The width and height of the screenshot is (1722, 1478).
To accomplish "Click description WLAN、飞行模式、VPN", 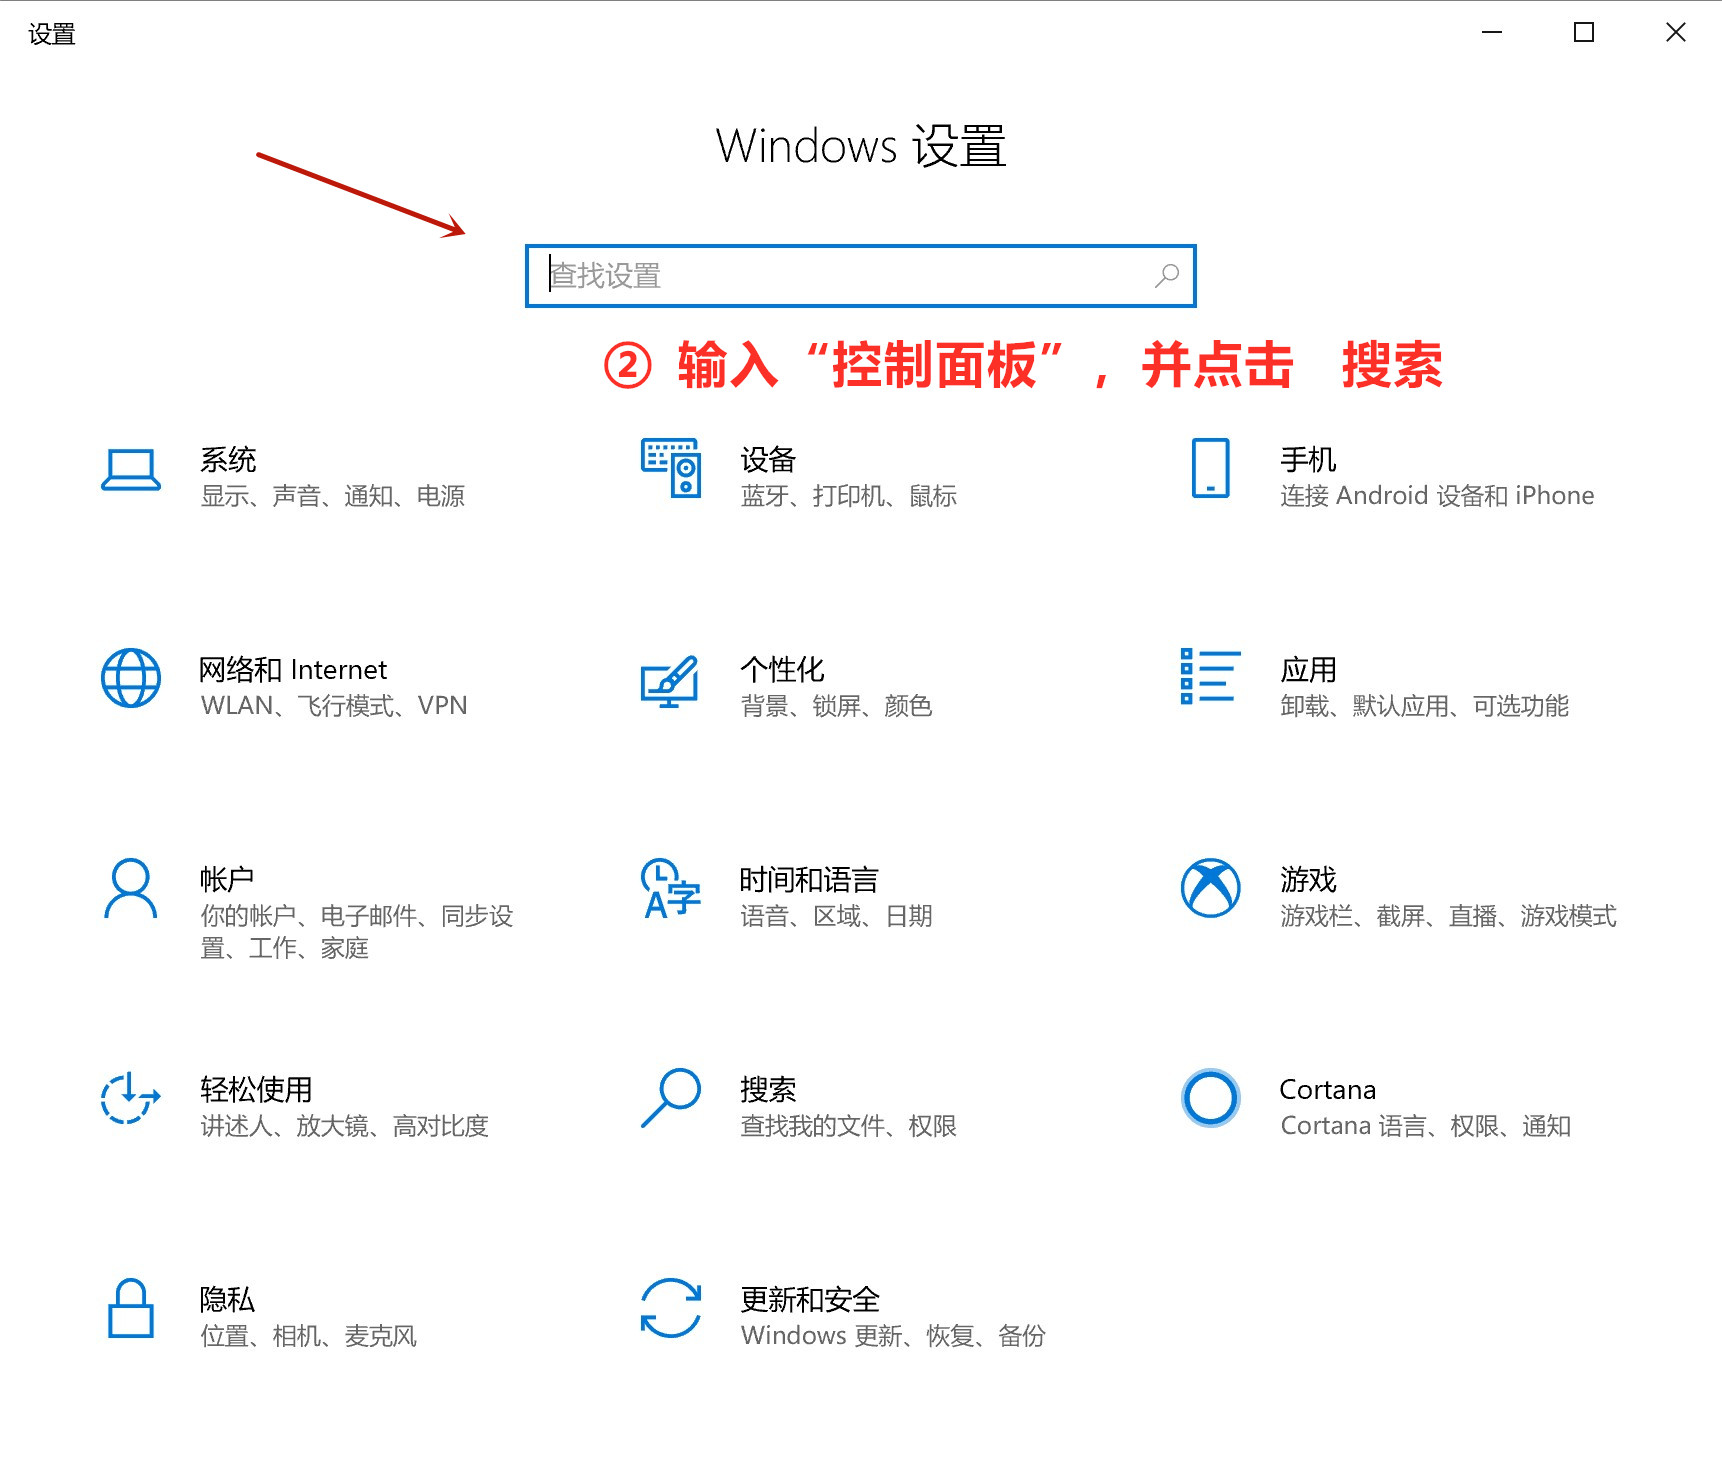I will [334, 706].
